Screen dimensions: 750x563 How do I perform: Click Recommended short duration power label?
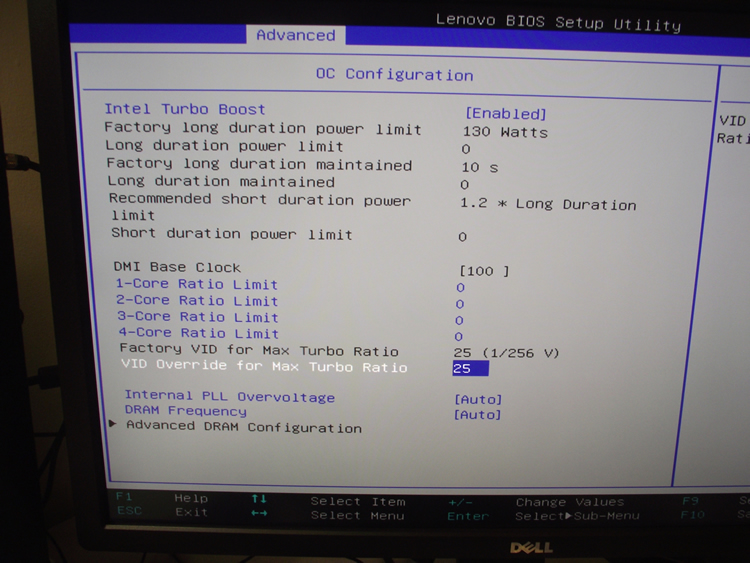[260, 199]
